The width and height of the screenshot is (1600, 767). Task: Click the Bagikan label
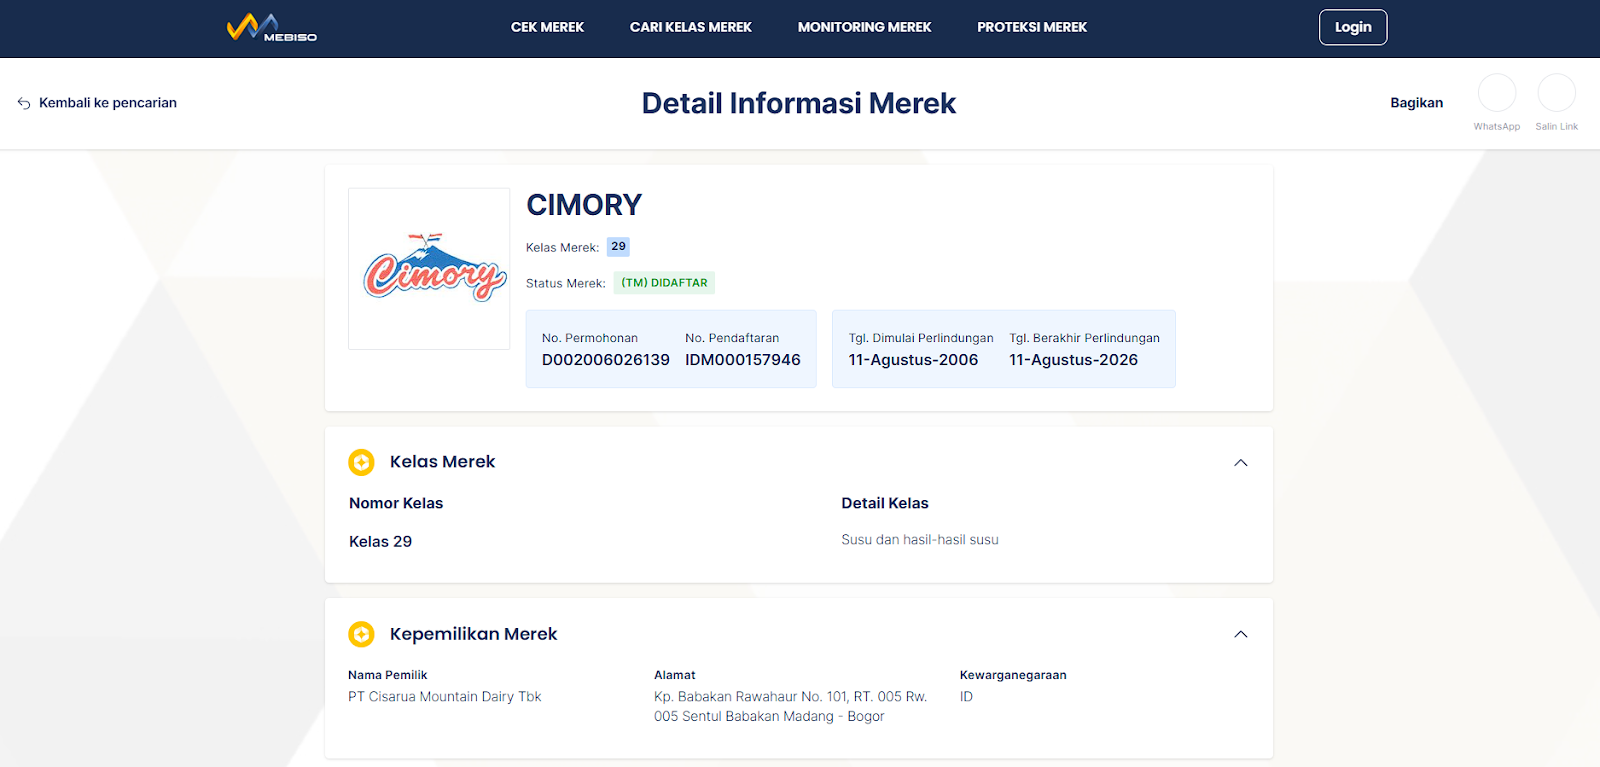pos(1416,103)
